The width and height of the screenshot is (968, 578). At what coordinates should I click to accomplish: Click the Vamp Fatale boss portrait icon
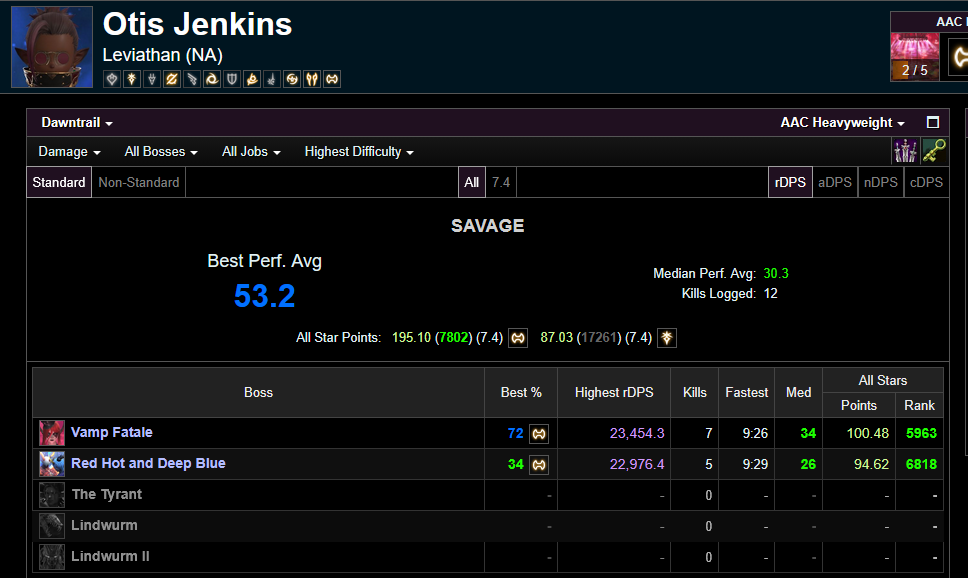[52, 433]
